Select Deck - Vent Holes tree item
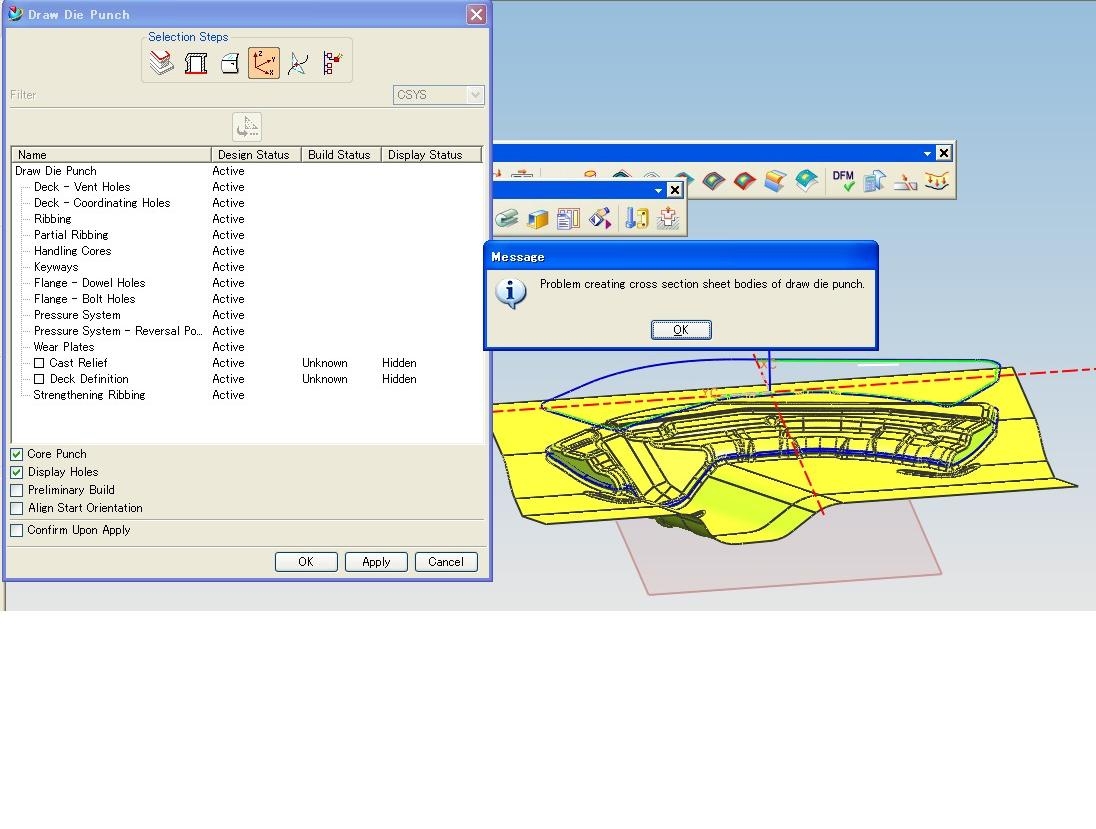 (x=82, y=187)
